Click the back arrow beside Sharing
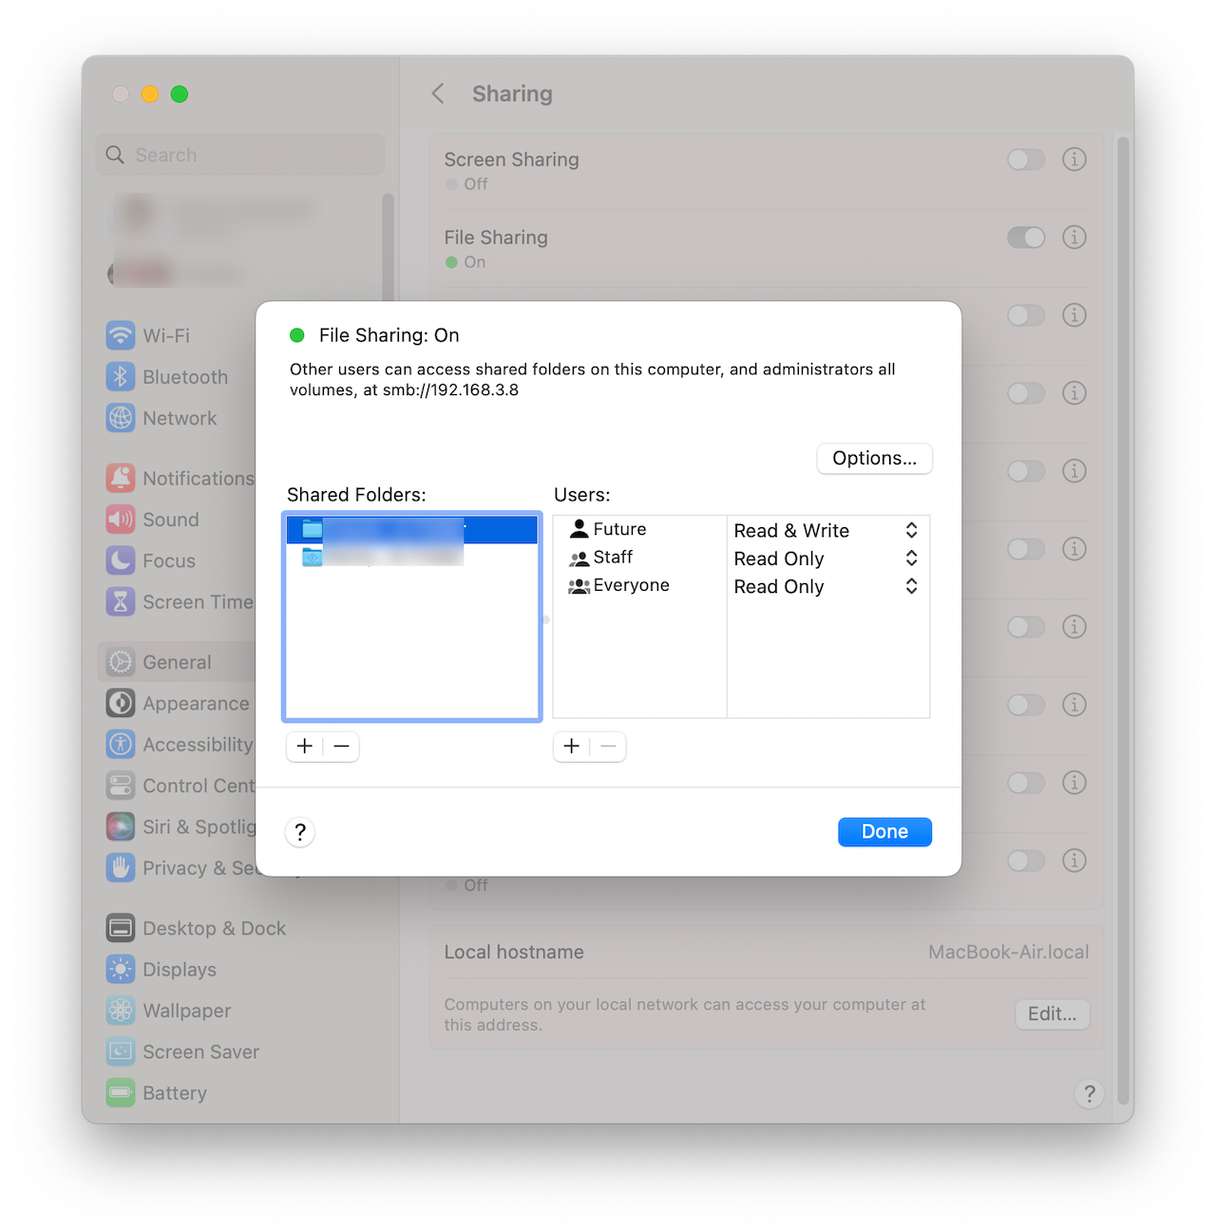This screenshot has height=1232, width=1216. pyautogui.click(x=438, y=94)
